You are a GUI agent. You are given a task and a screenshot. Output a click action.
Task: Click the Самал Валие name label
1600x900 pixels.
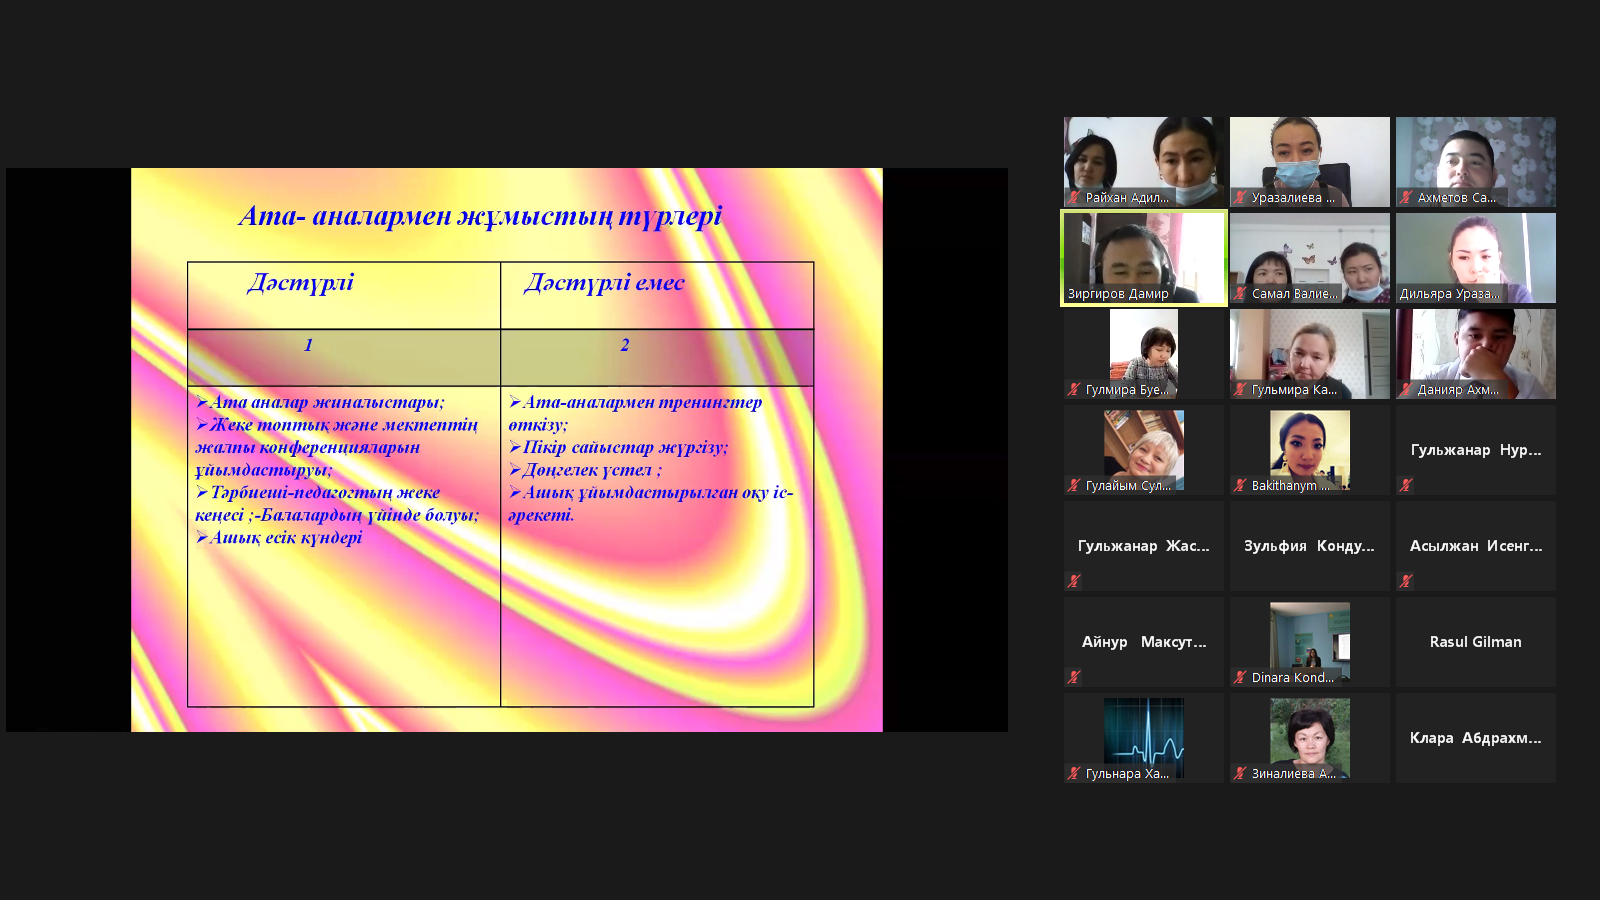point(1294,294)
